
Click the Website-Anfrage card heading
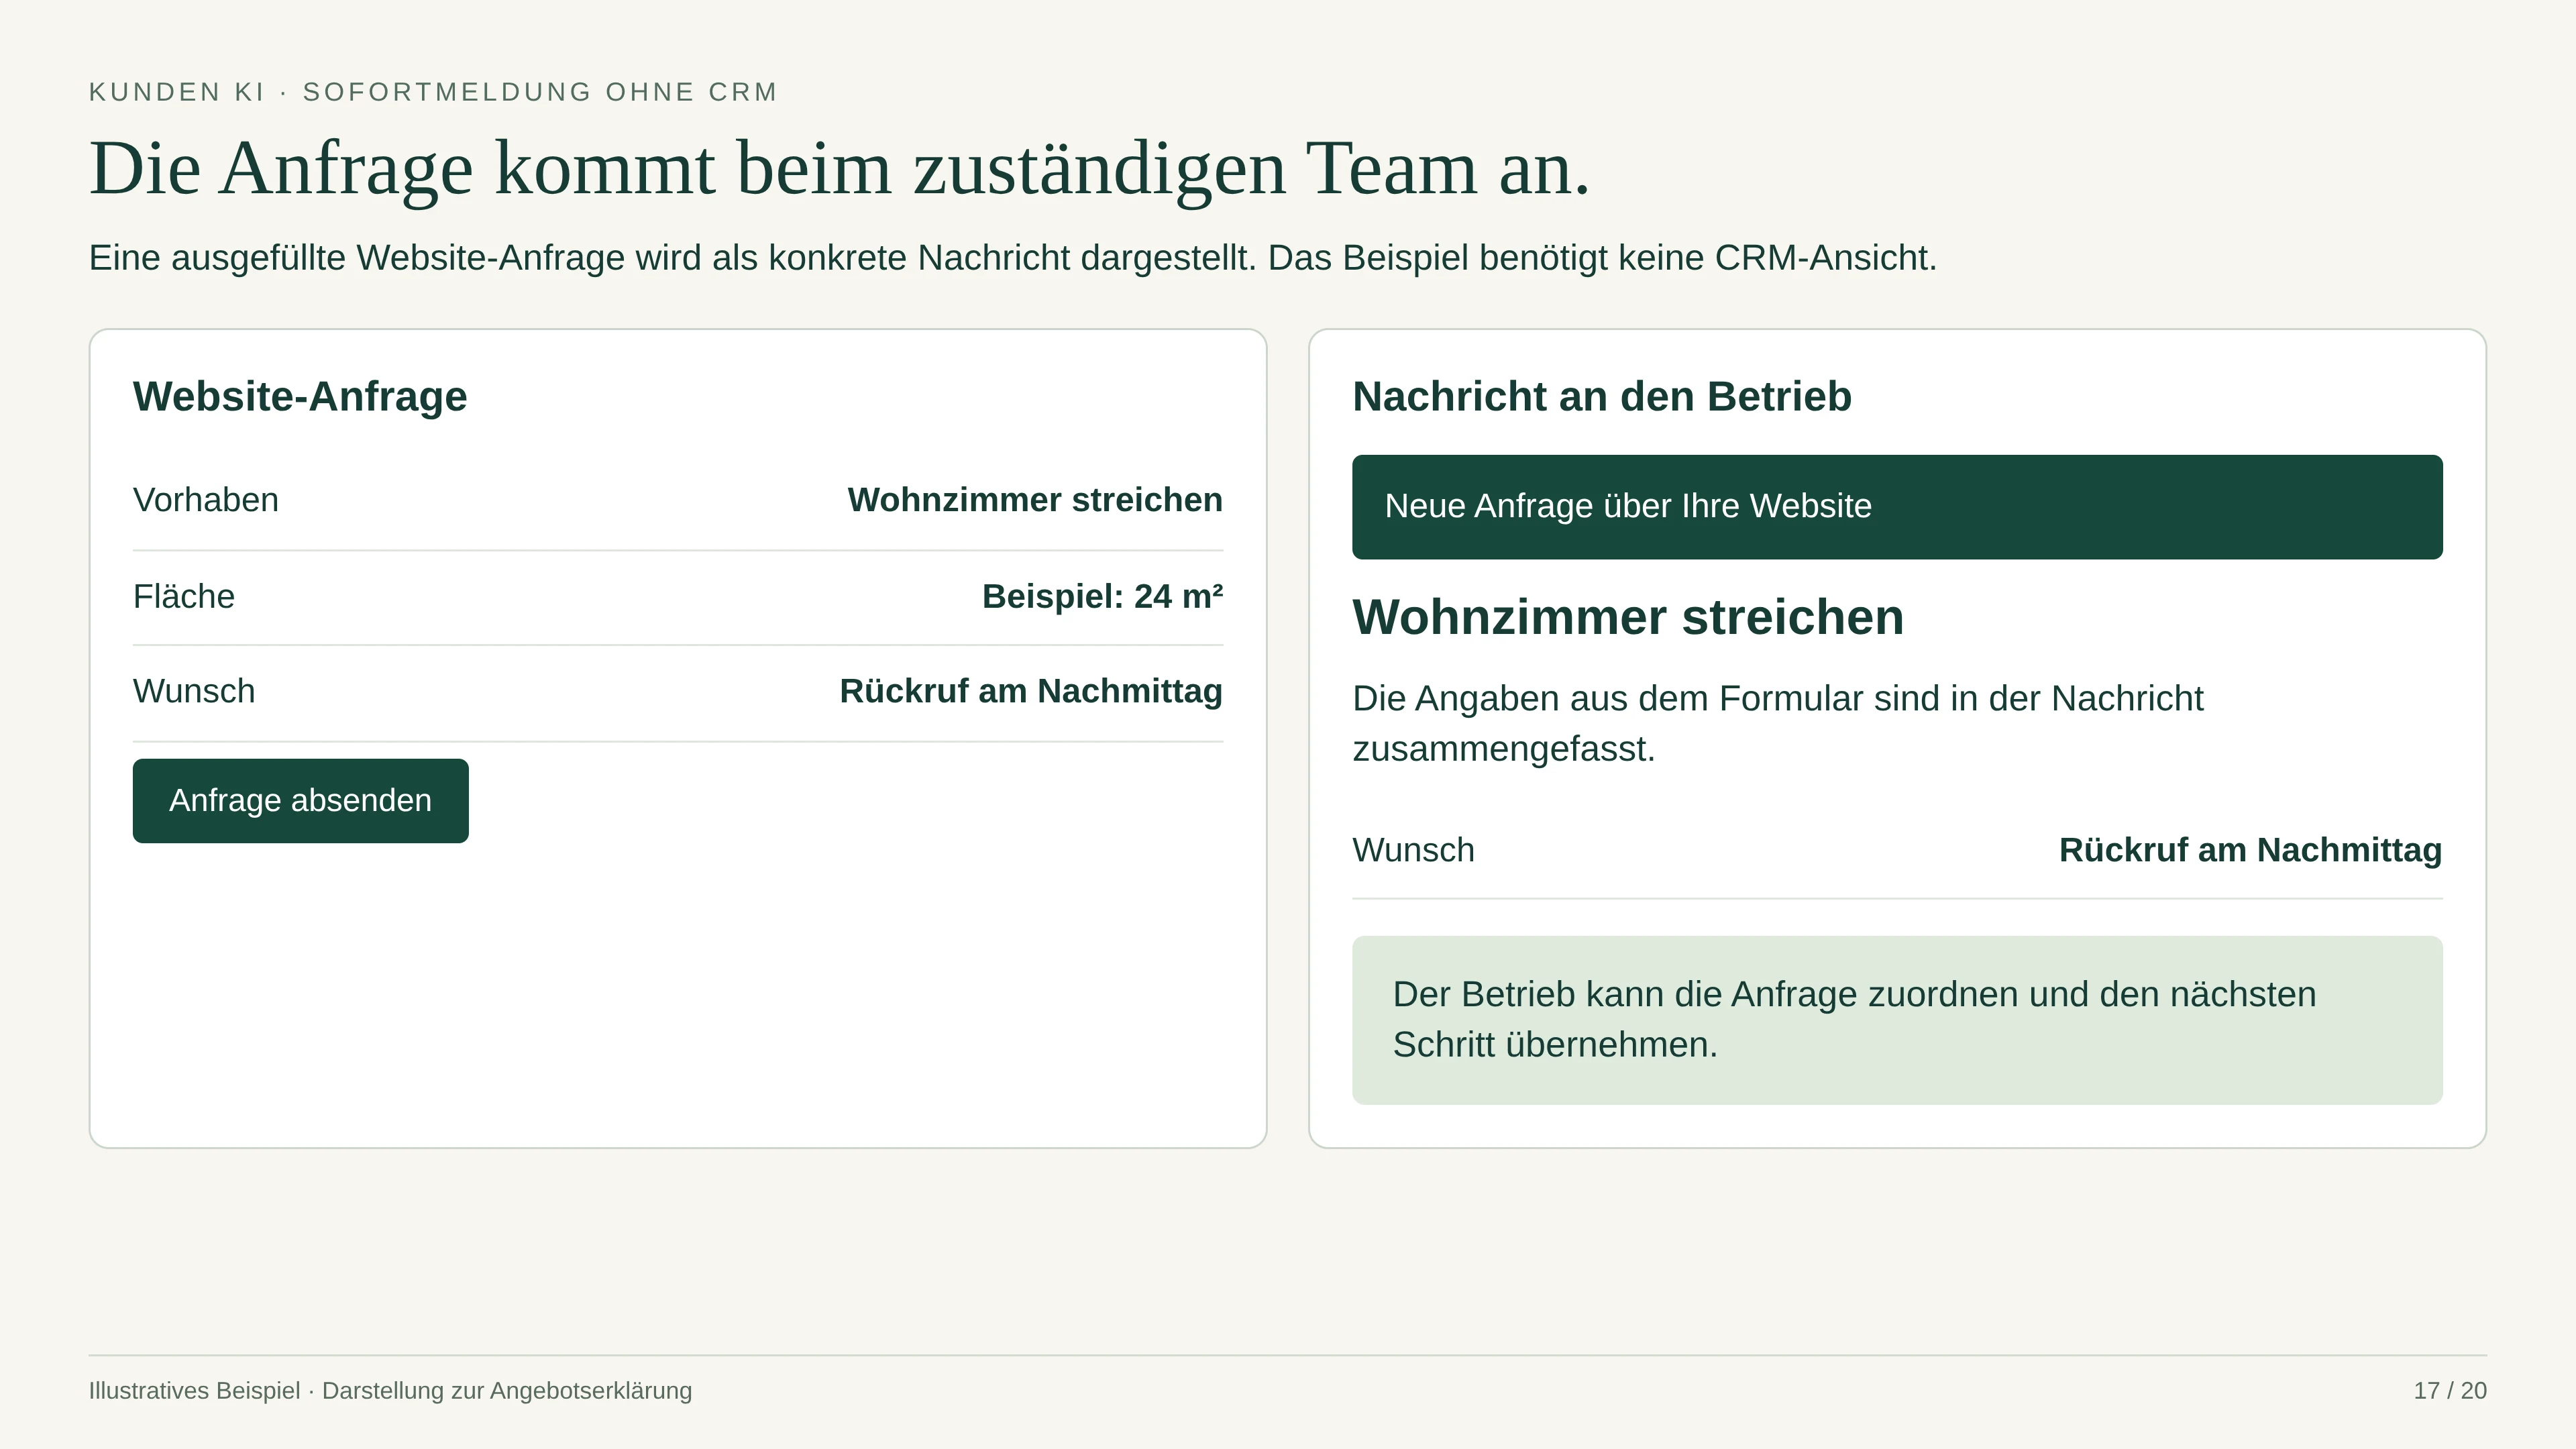[x=300, y=397]
